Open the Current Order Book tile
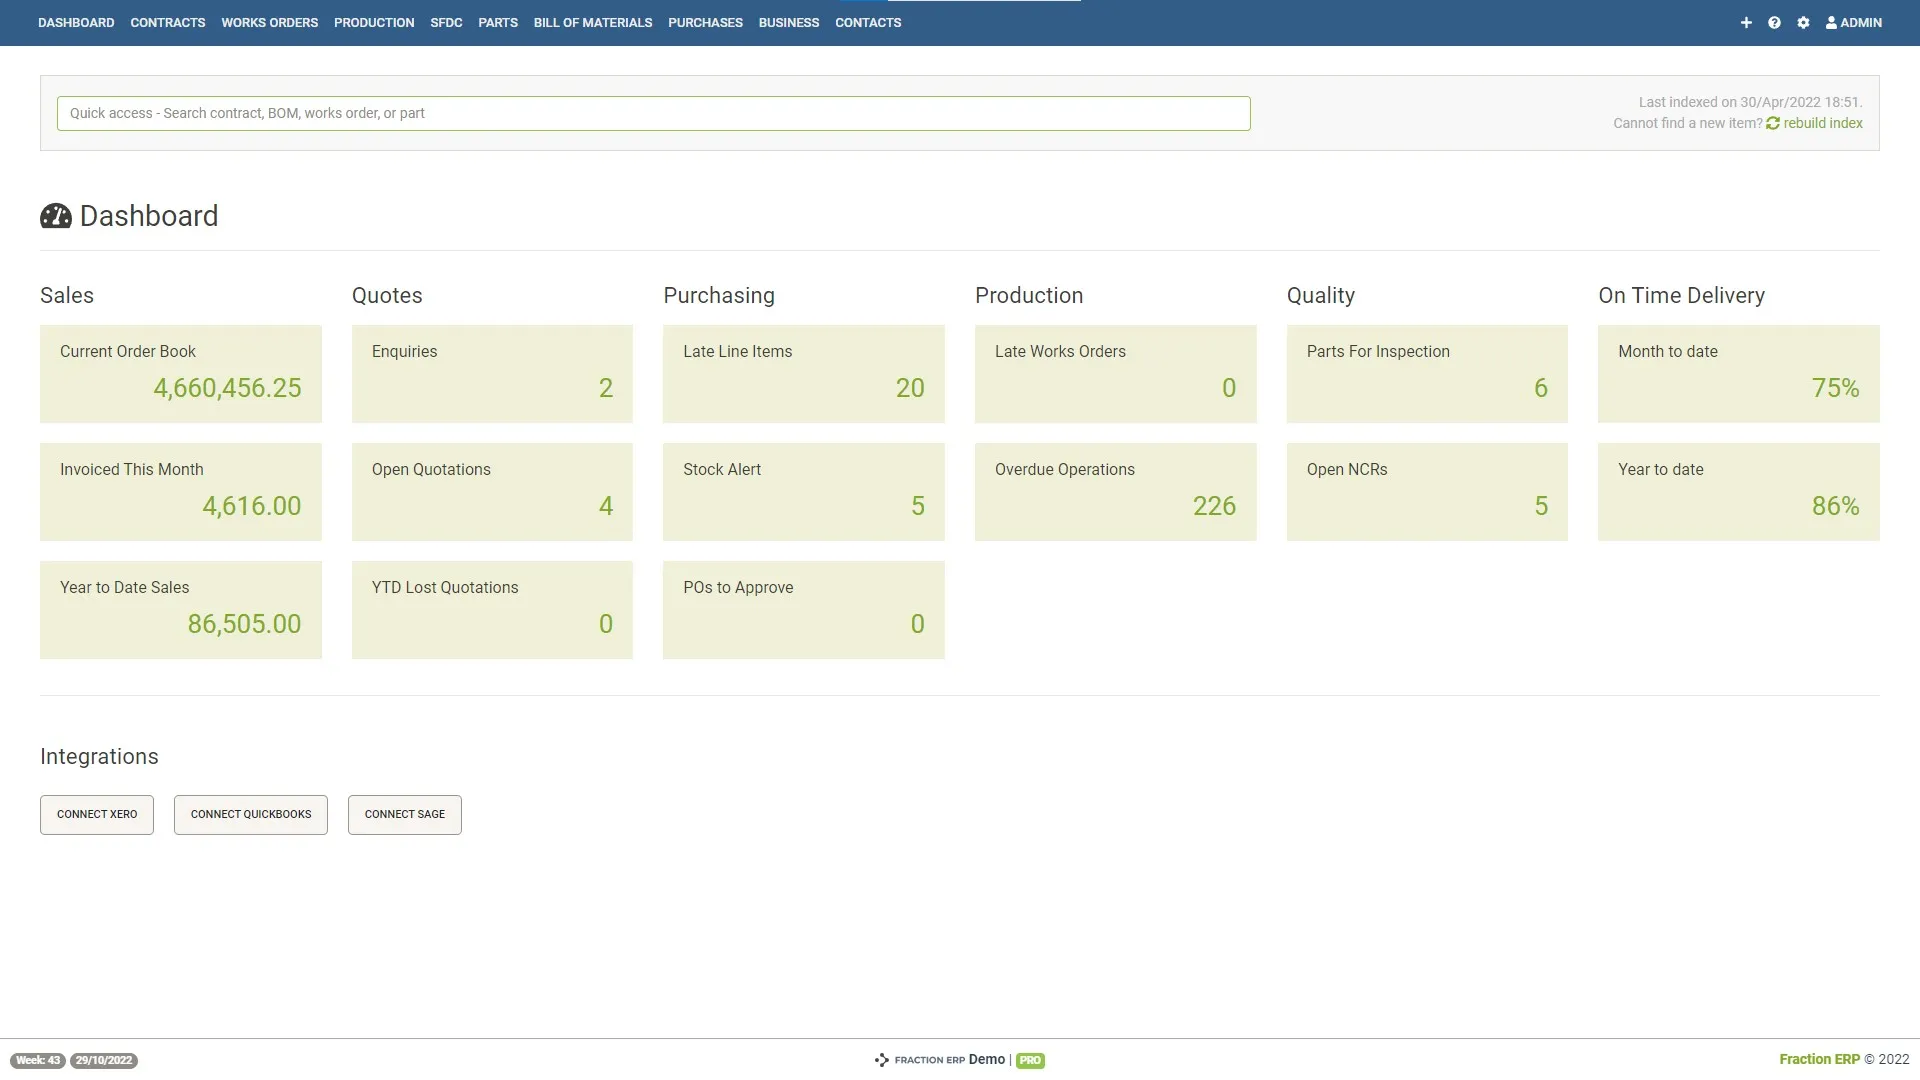This screenshot has height=1080, width=1920. [181, 373]
